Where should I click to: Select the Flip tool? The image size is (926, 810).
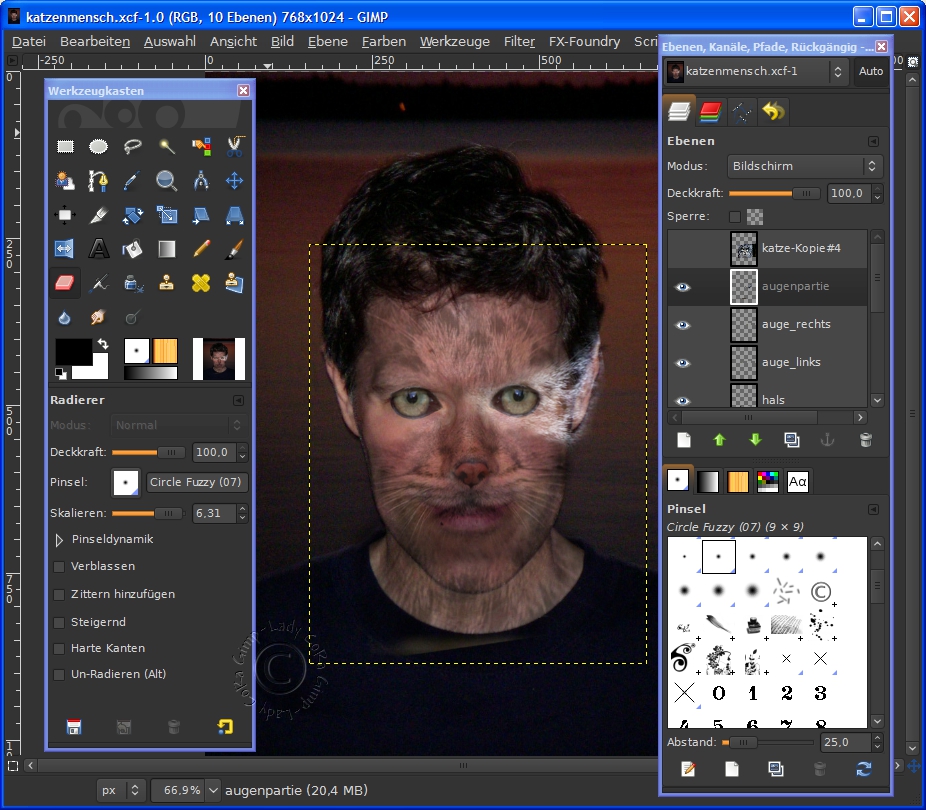[x=64, y=249]
